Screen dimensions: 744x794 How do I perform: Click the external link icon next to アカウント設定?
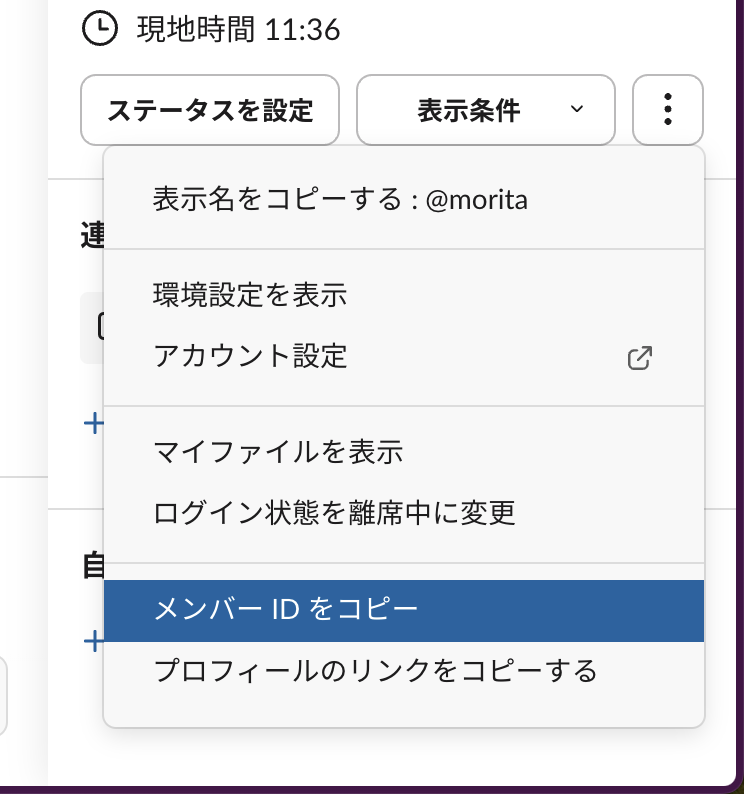coord(640,357)
